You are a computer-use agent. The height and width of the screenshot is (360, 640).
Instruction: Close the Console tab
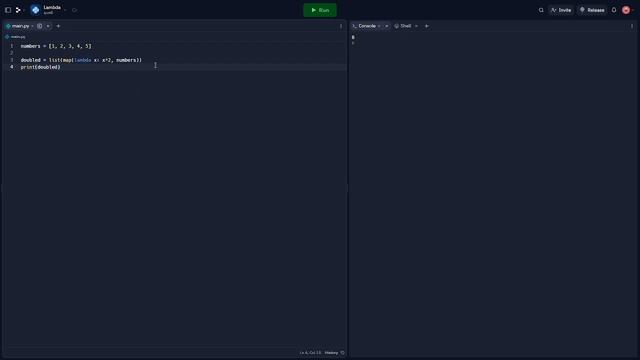tap(387, 26)
